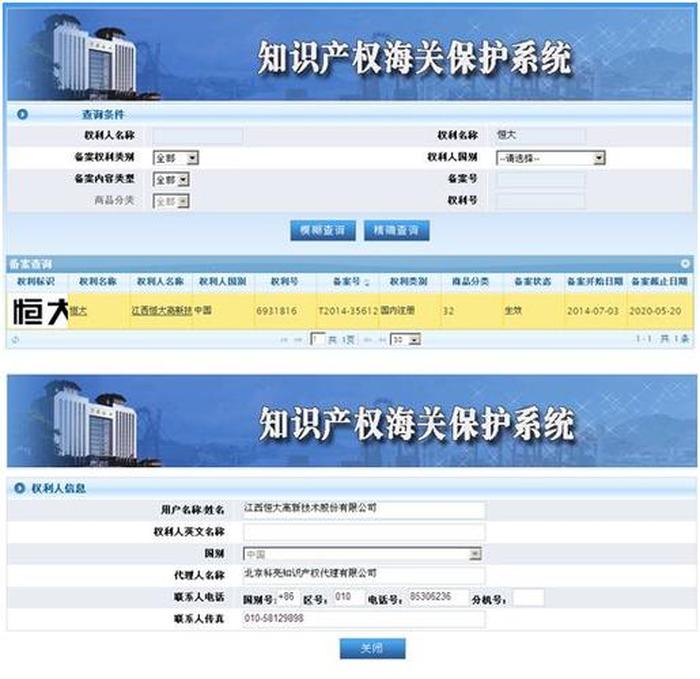This screenshot has height=679, width=700.
Task: Click the 权利标识 column header
Action: click(x=36, y=282)
